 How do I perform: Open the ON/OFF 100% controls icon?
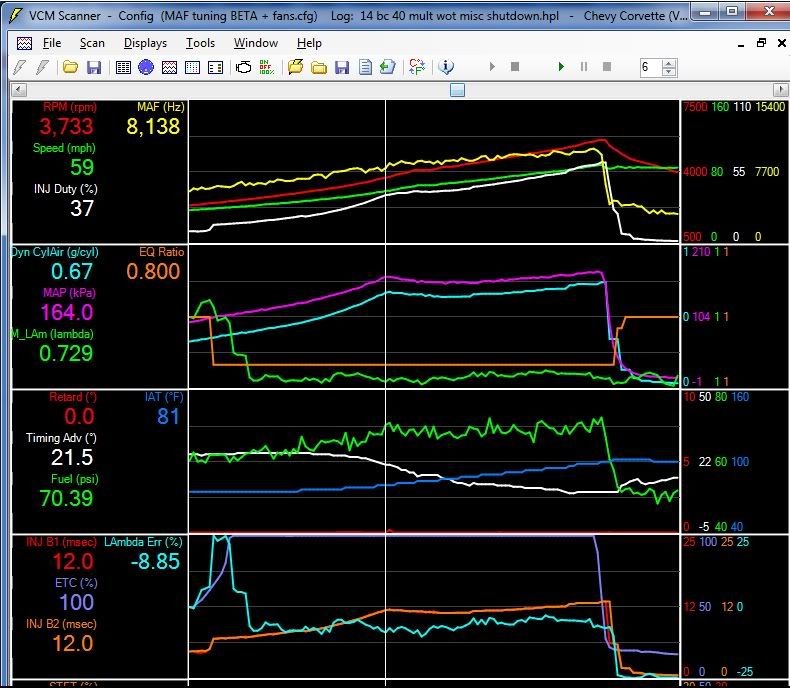point(266,67)
